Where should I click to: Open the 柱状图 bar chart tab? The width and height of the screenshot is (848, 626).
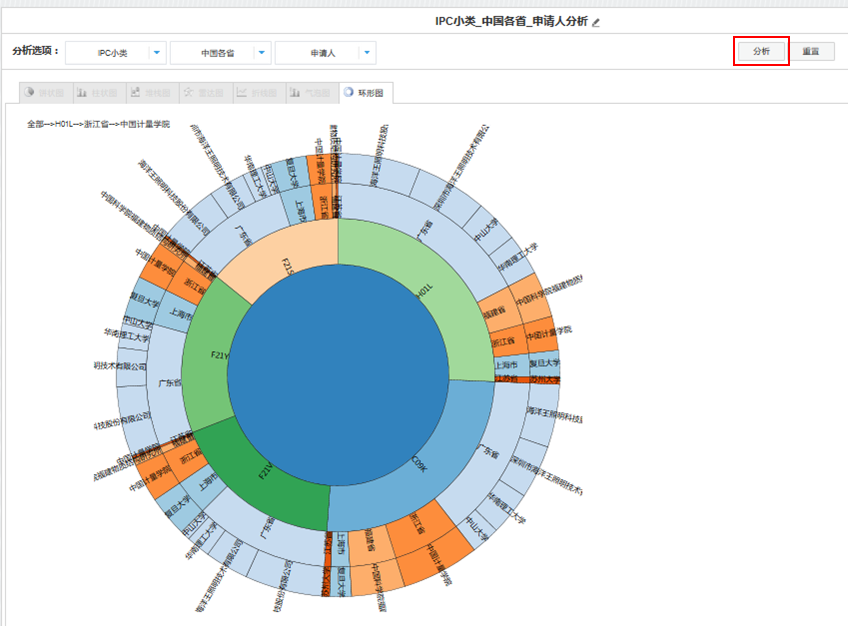[97, 93]
